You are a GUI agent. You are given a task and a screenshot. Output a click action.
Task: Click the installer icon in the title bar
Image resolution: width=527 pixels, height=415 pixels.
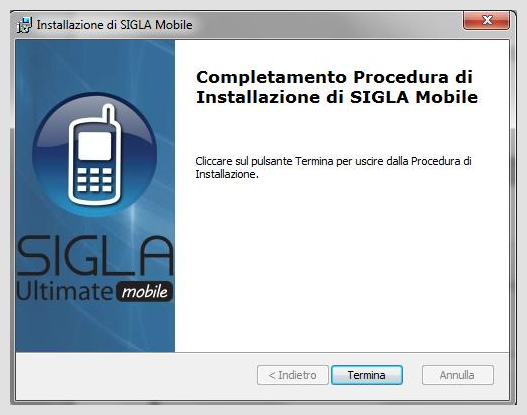coord(25,25)
